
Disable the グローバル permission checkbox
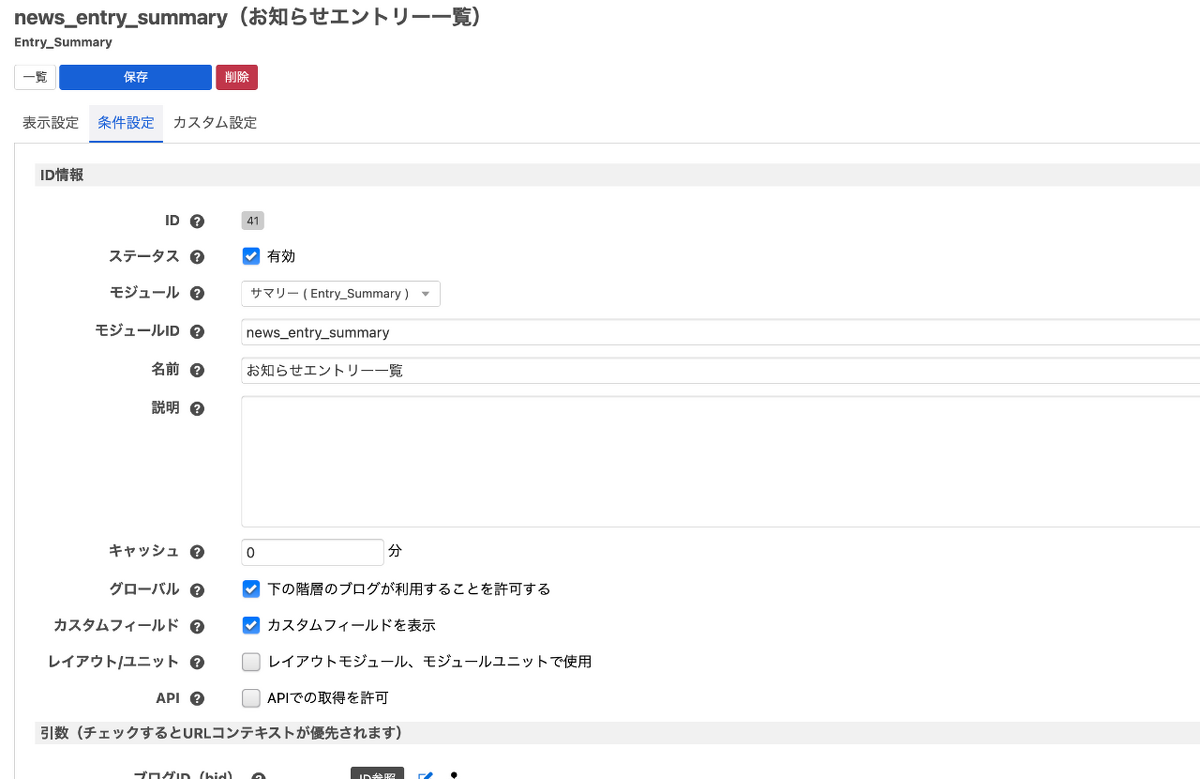click(252, 588)
